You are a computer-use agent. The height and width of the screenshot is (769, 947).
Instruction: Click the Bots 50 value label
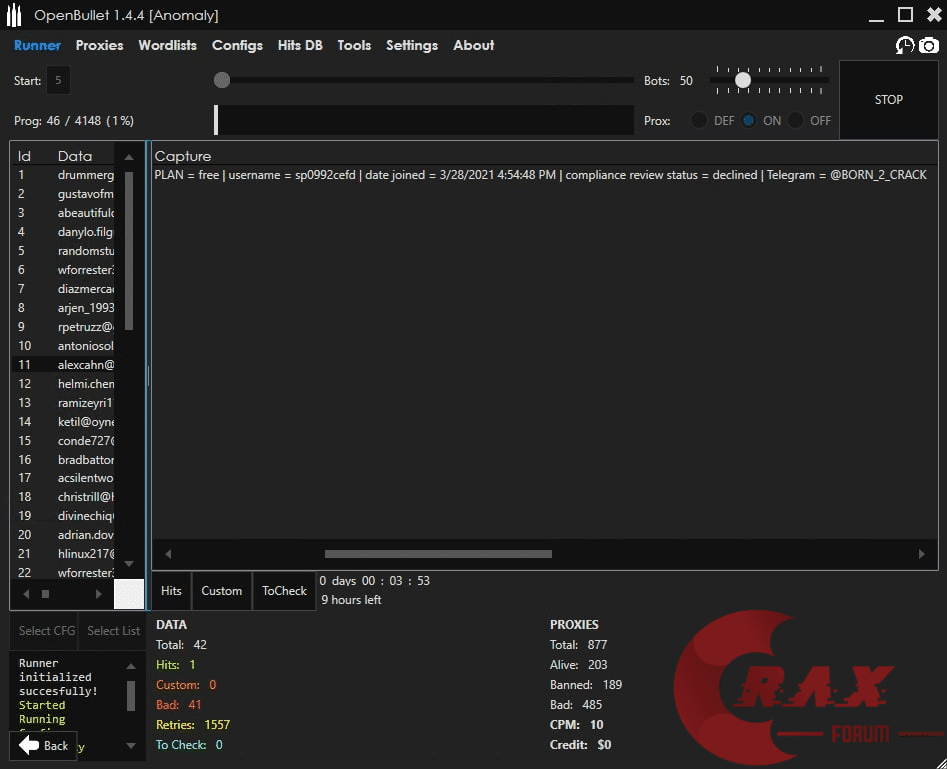686,80
